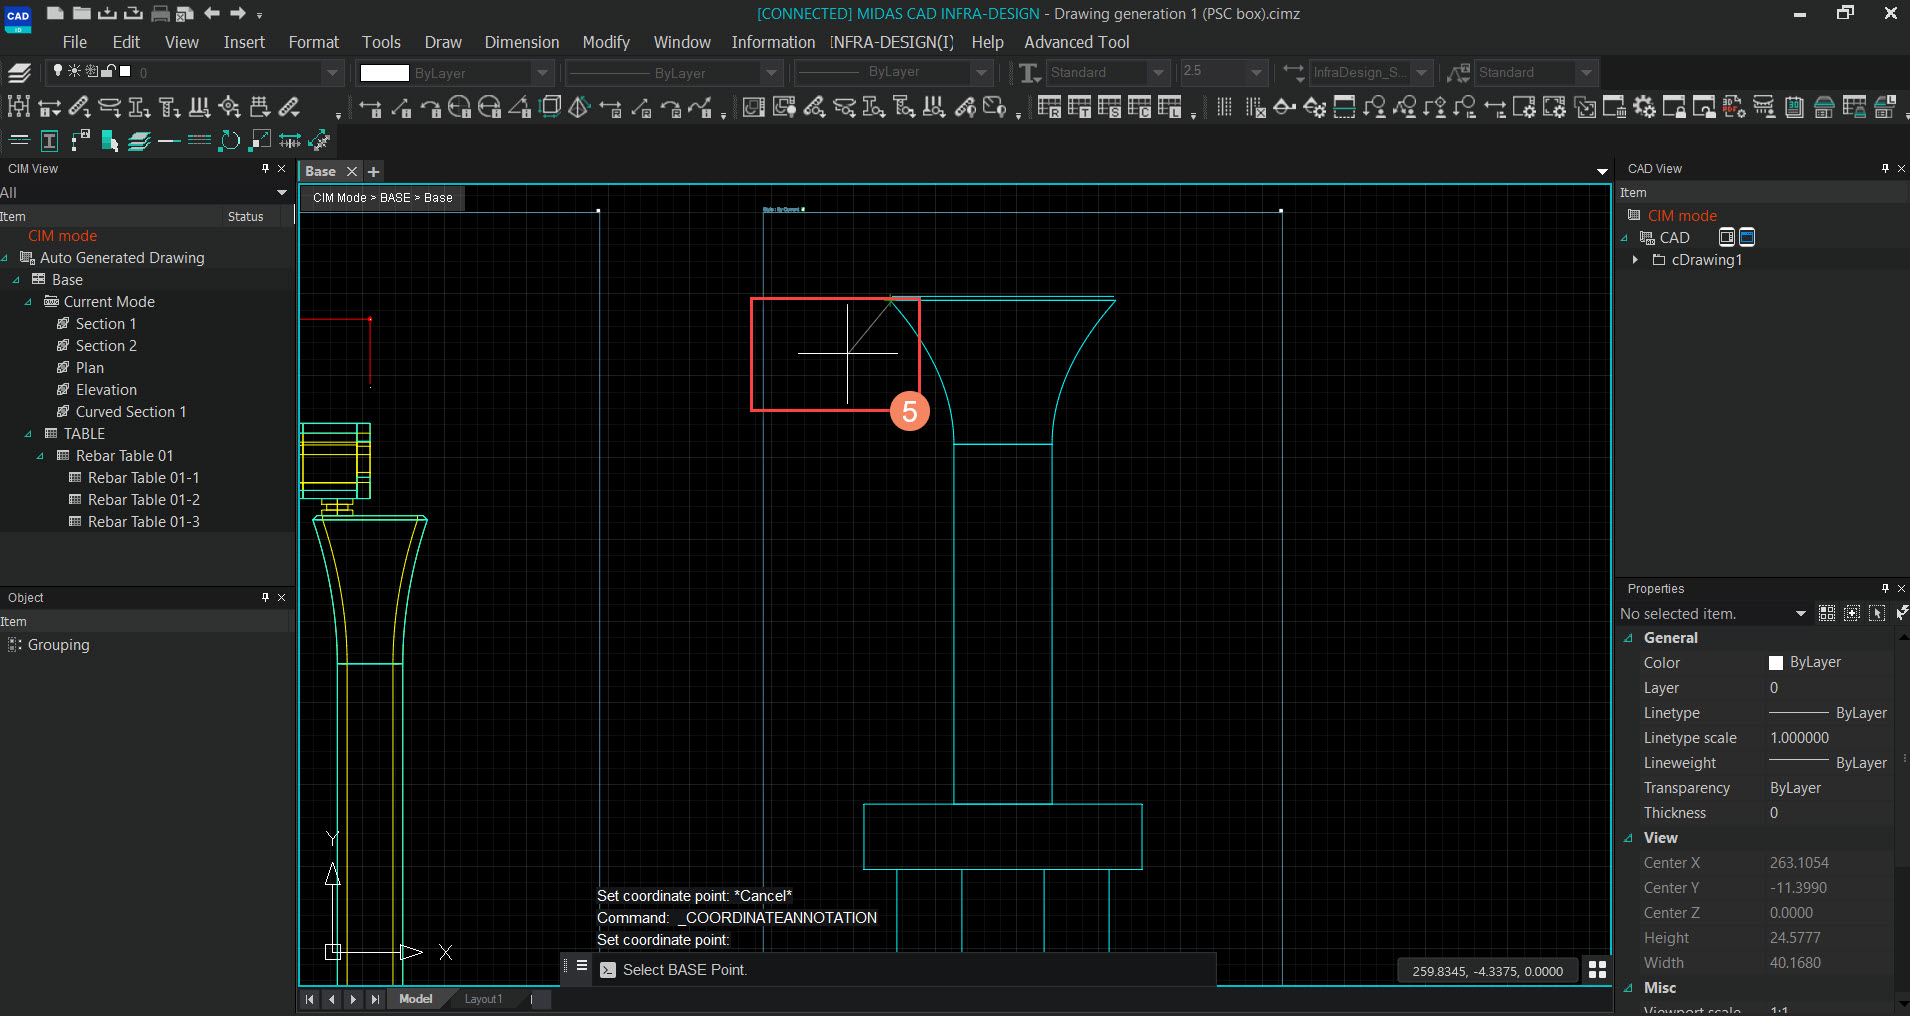Open the InfraDesign_S dimension style dropdown
This screenshot has width=1910, height=1016.
[1421, 72]
